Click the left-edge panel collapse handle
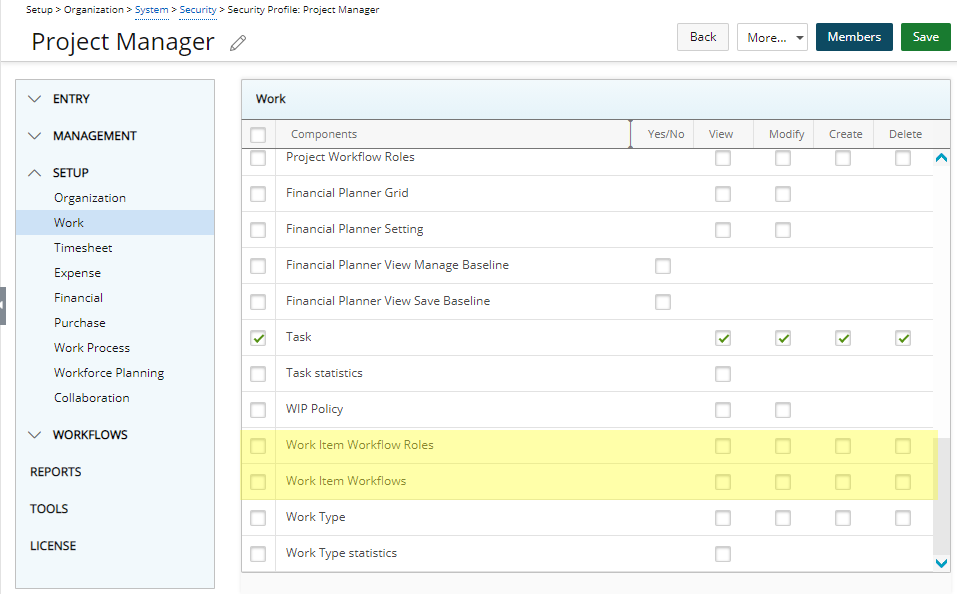Viewport: 957px width, 594px height. click(3, 305)
